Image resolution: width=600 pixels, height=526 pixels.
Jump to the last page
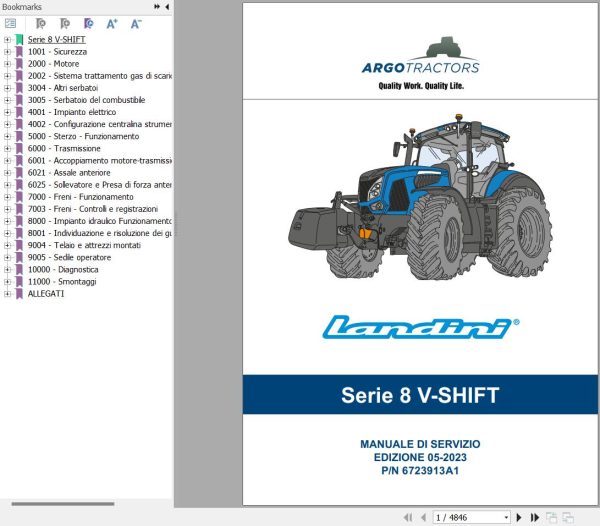click(x=535, y=518)
